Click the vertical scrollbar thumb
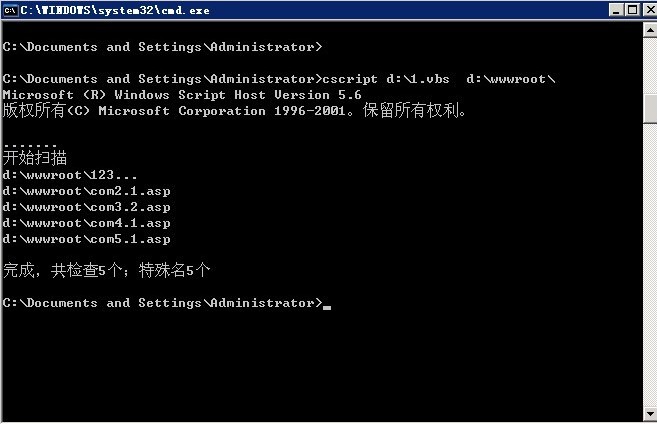Viewport: 657px width, 424px height. tap(649, 107)
